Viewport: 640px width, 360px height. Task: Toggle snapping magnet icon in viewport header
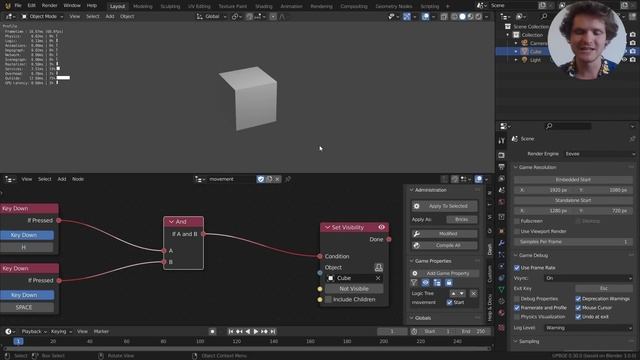point(249,16)
